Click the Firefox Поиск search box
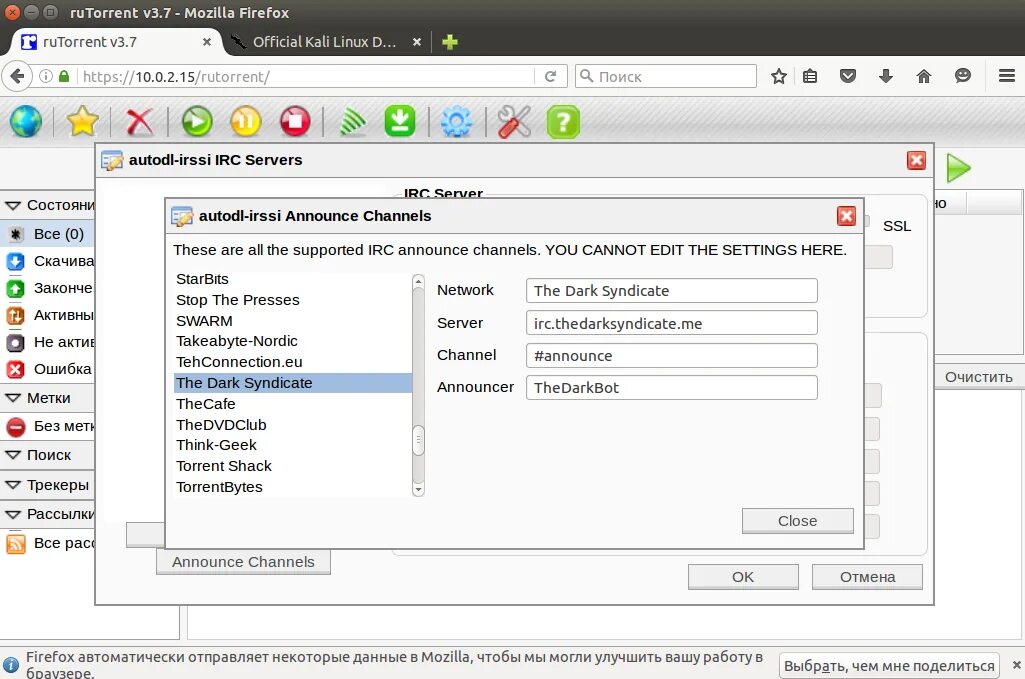The image size is (1025, 679). 666,76
